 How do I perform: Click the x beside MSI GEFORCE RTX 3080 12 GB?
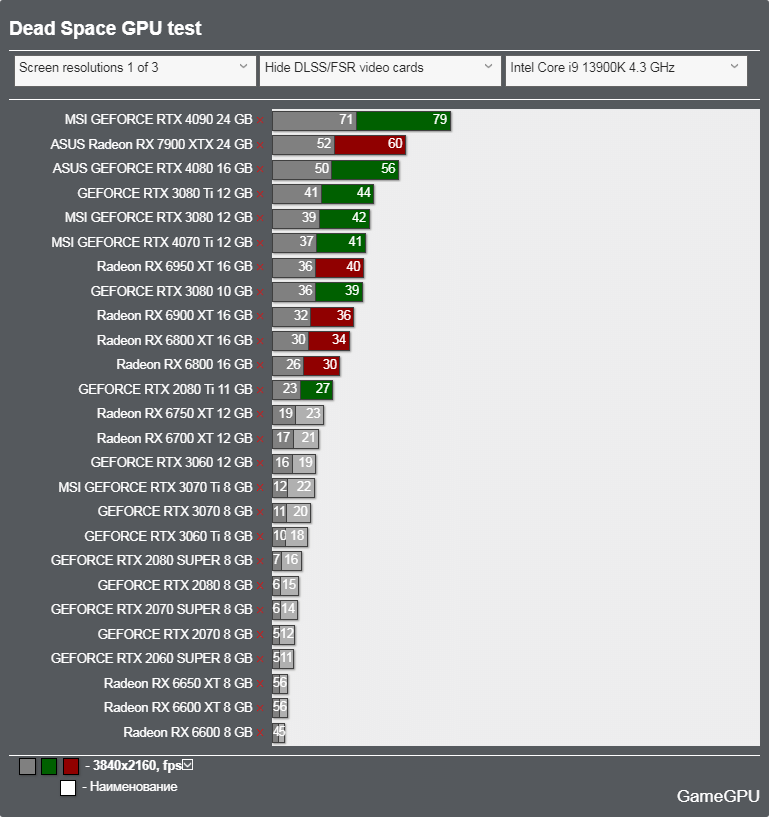(x=260, y=218)
